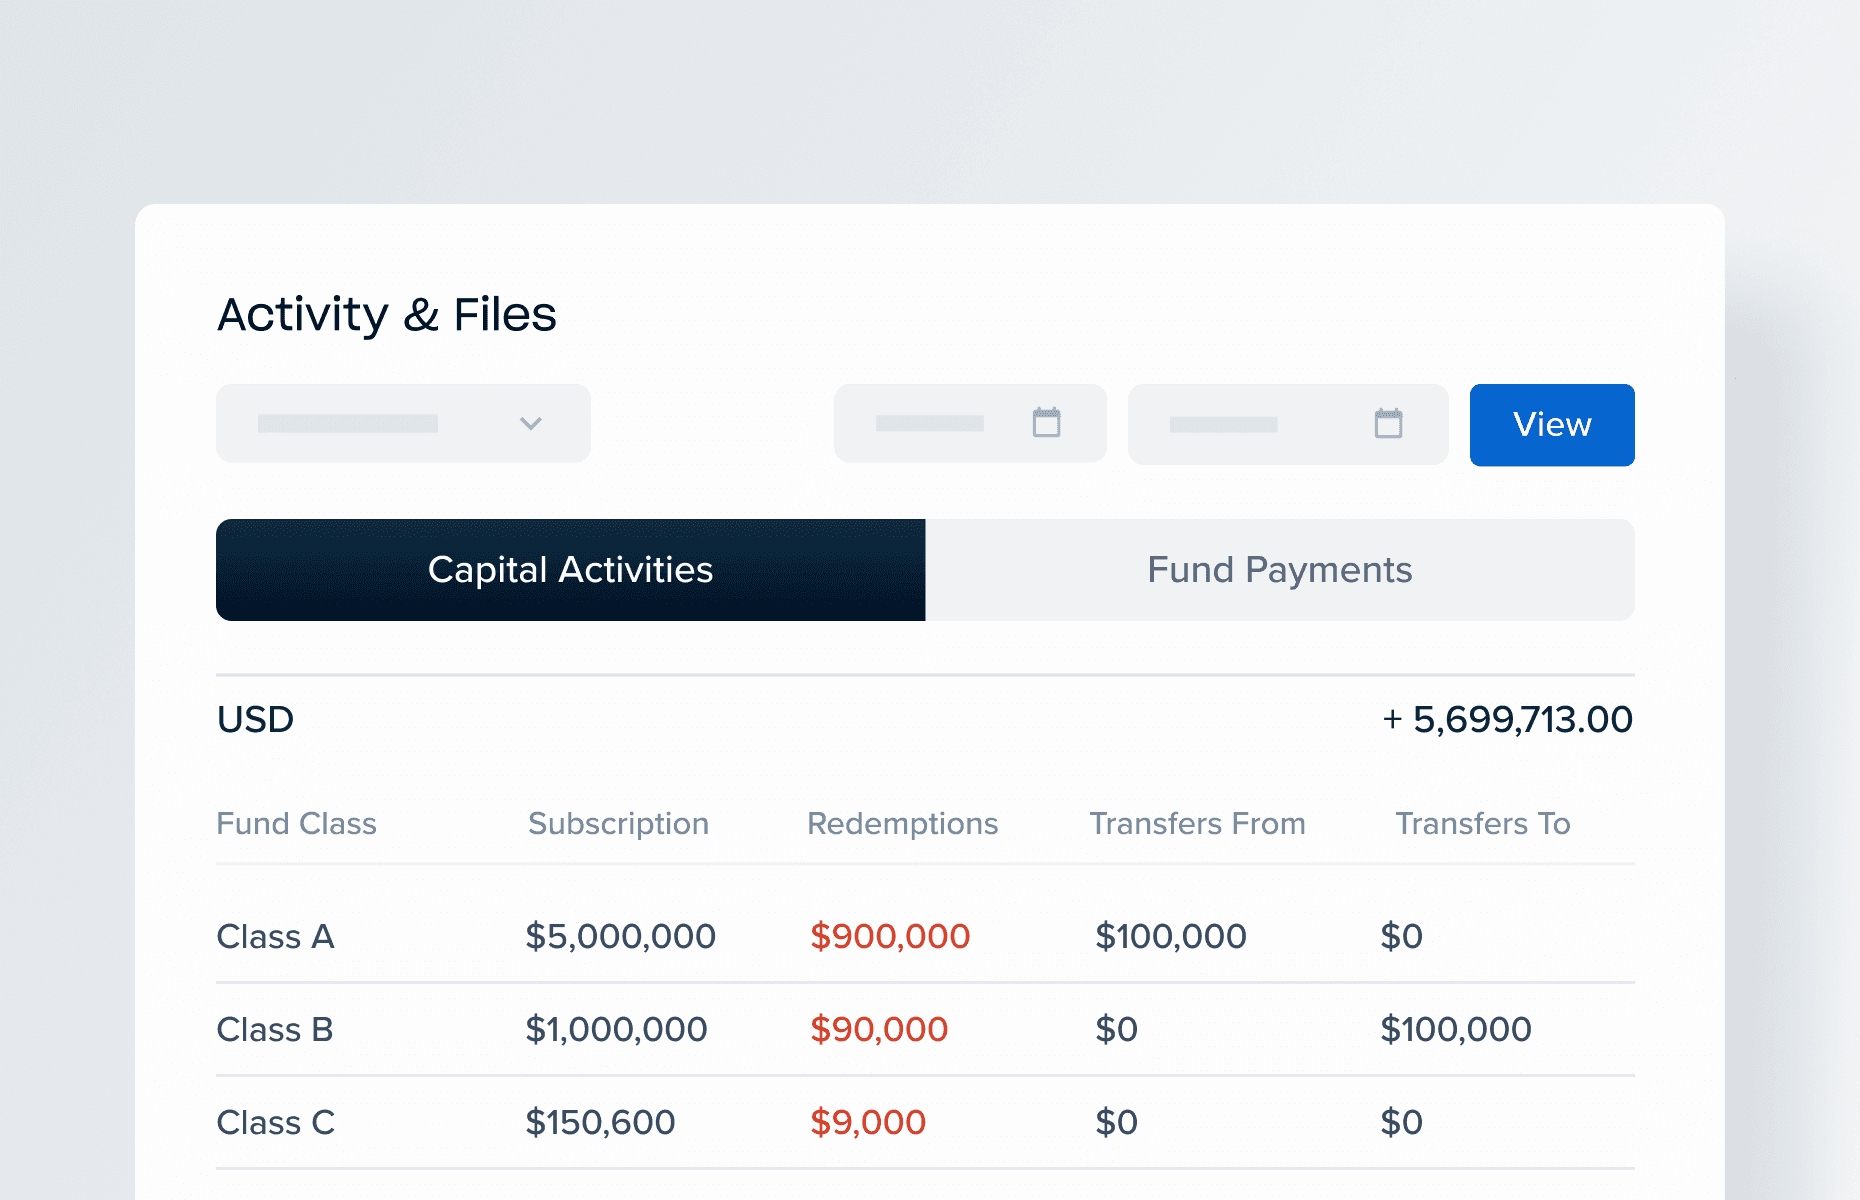Select the USD currency label

(x=255, y=719)
